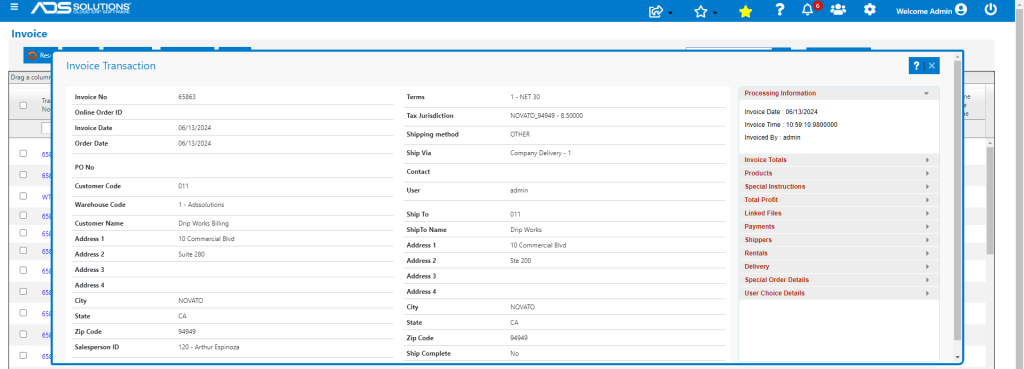
Task: Open dropdown arrow beside share icon
Action: [x=670, y=14]
